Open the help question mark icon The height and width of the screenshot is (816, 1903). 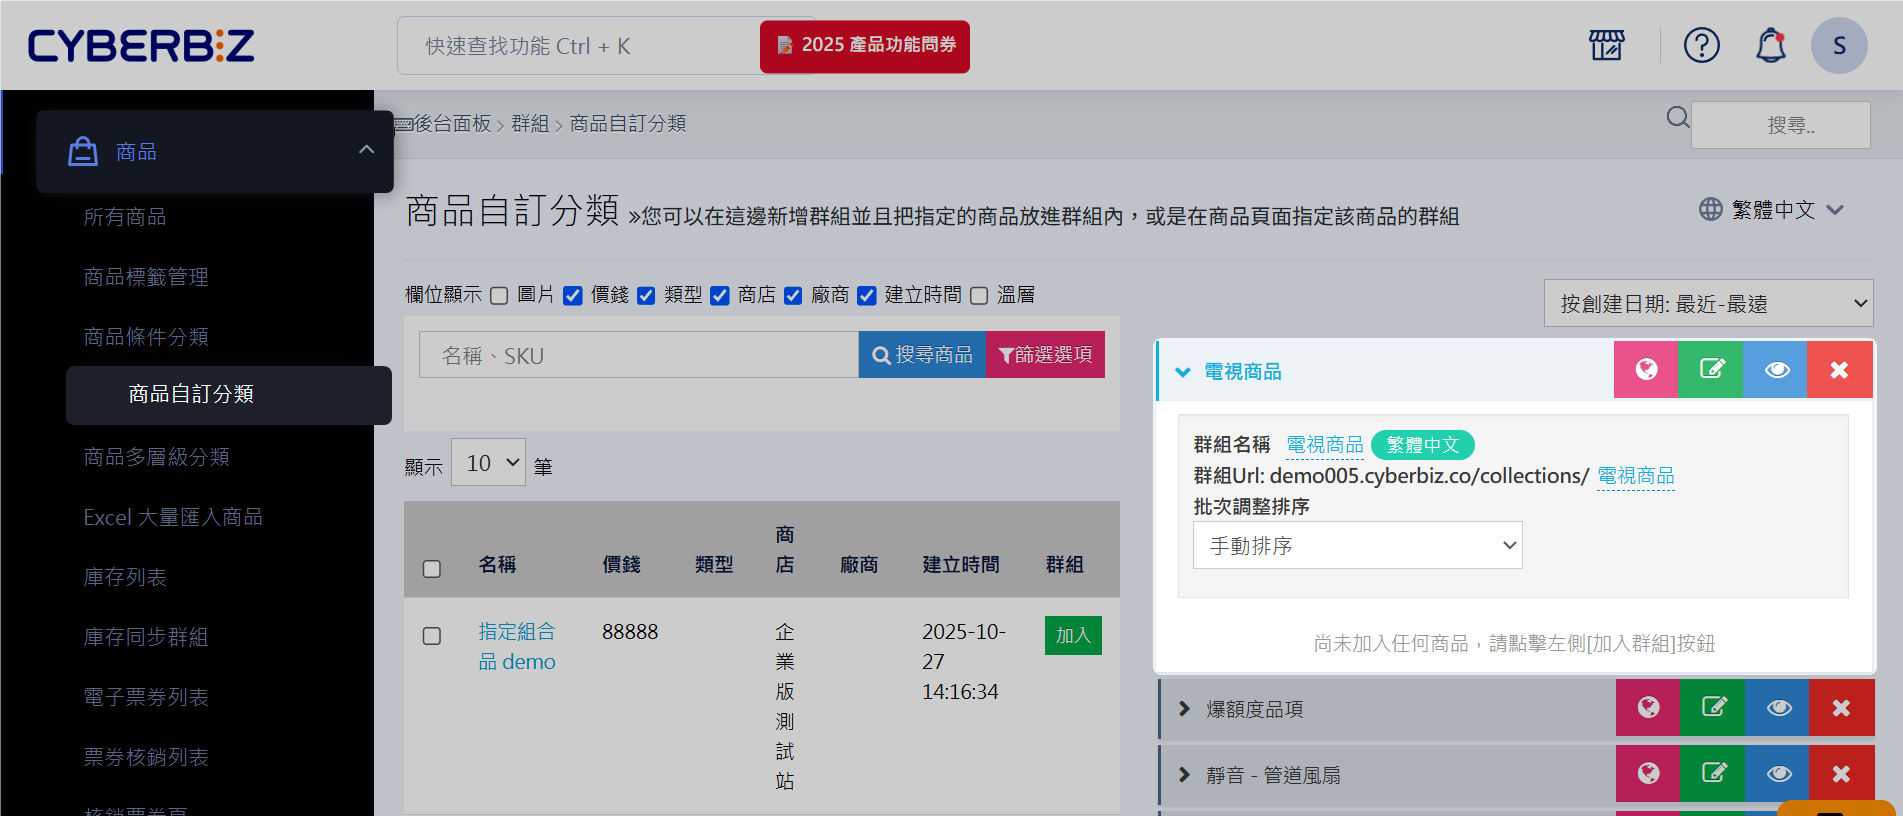[1701, 45]
